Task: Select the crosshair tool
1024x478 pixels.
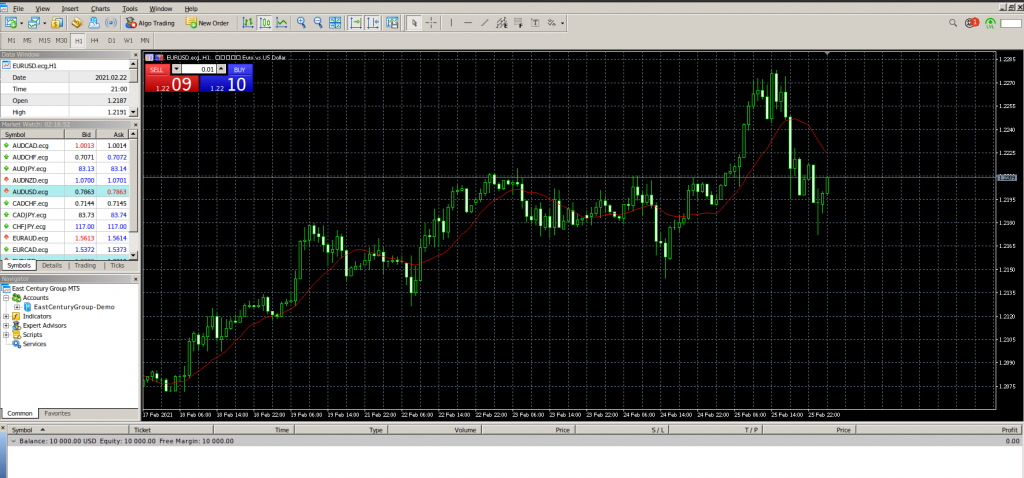Action: (432, 23)
